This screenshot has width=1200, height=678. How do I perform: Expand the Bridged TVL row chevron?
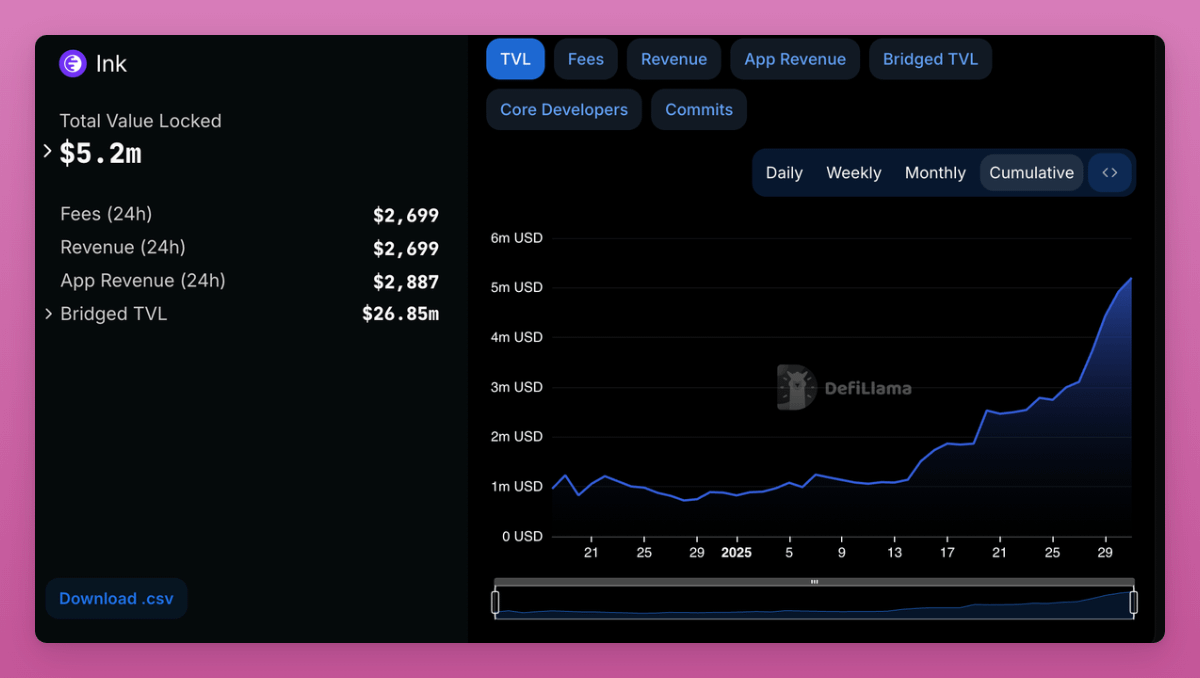pos(48,314)
